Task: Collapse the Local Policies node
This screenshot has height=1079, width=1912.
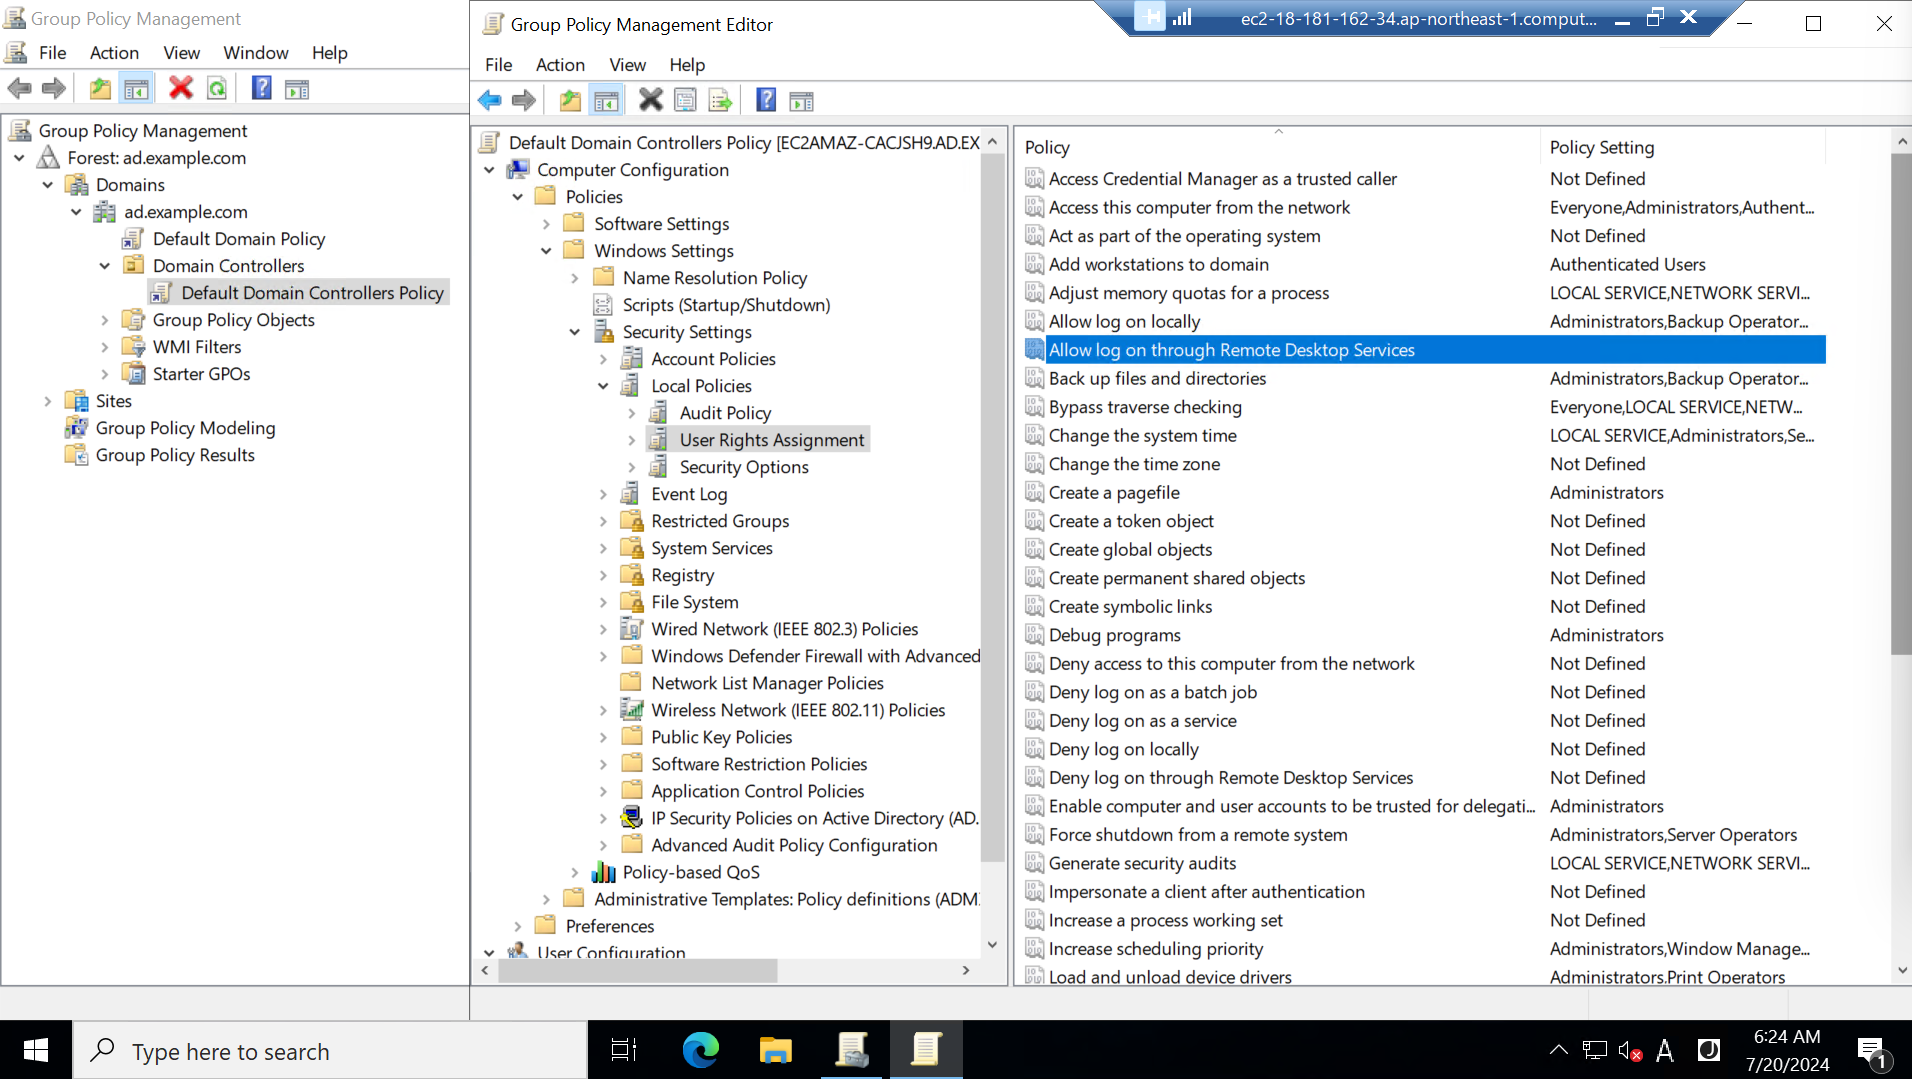Action: pos(603,386)
